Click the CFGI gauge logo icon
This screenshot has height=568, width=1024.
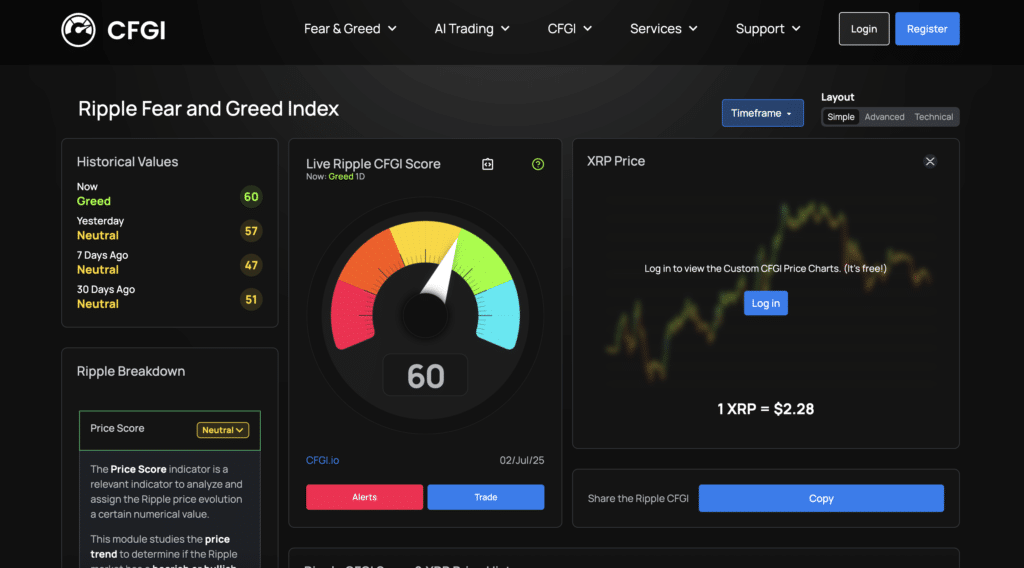pyautogui.click(x=78, y=30)
